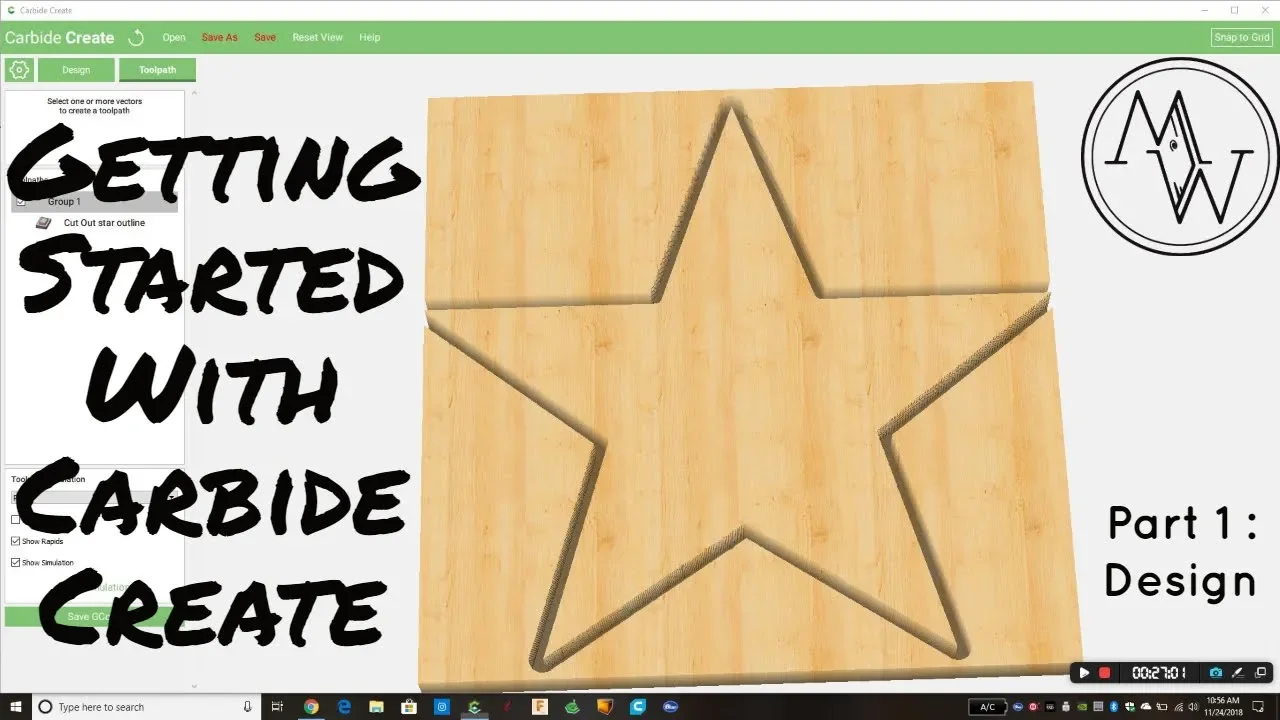Click Save in the top menu
The image size is (1280, 720).
coord(265,37)
